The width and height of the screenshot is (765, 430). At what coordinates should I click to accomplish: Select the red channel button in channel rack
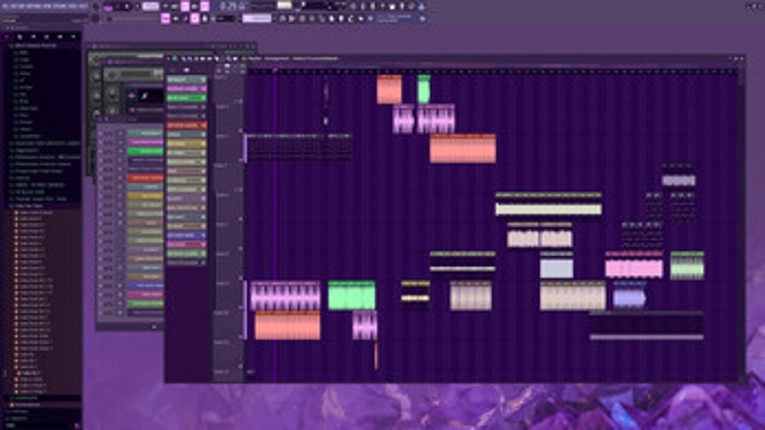click(145, 178)
